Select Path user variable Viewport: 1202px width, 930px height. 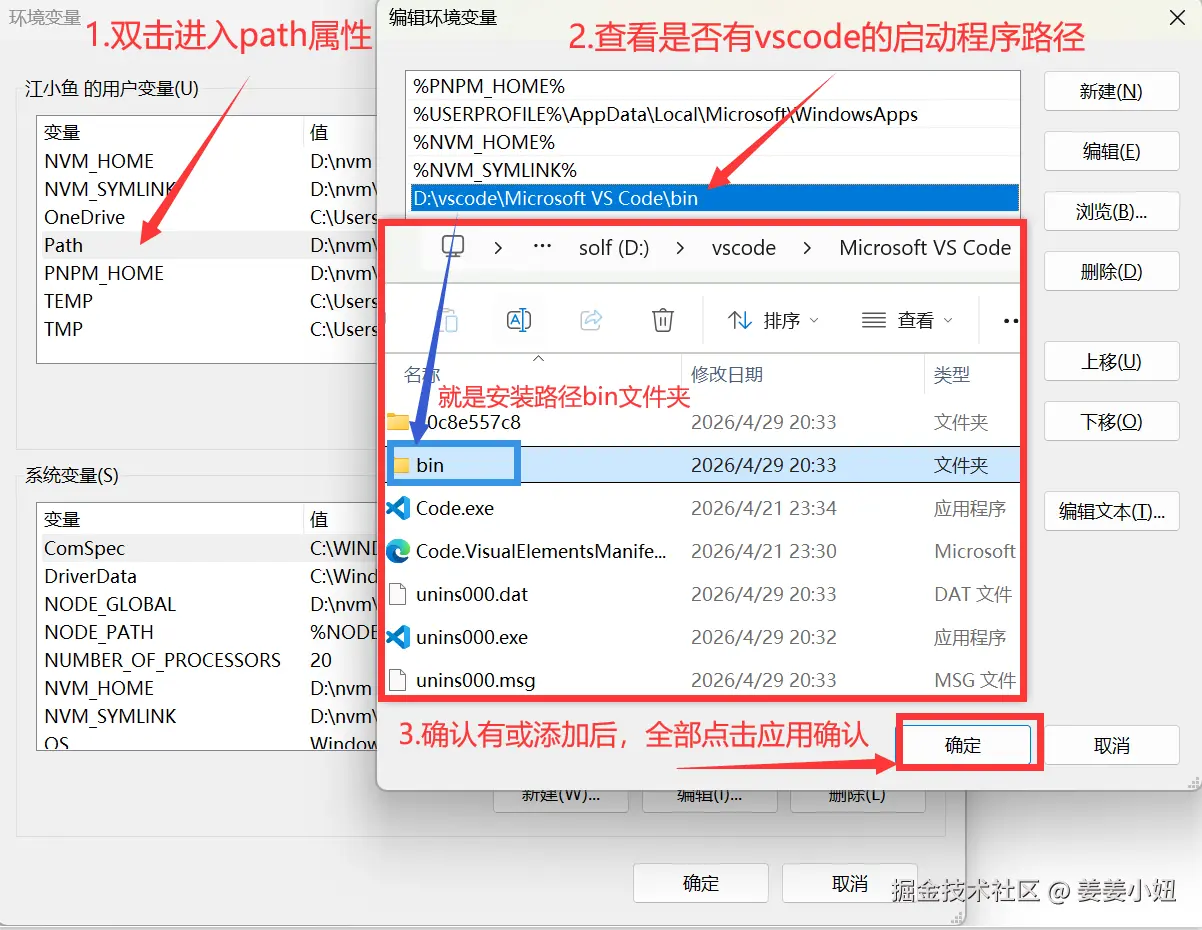208,245
